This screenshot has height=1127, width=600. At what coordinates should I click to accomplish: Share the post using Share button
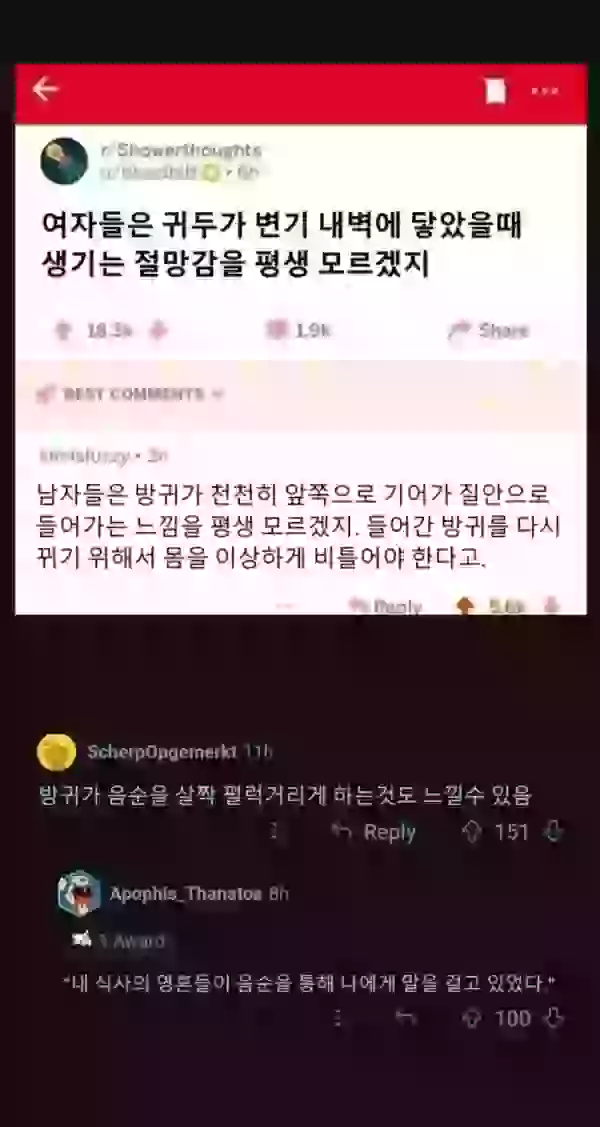(x=488, y=331)
